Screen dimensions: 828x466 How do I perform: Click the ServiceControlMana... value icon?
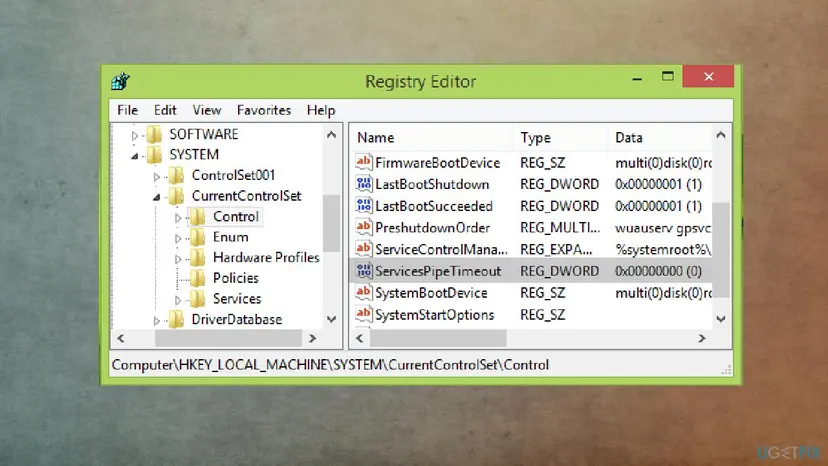tap(363, 249)
